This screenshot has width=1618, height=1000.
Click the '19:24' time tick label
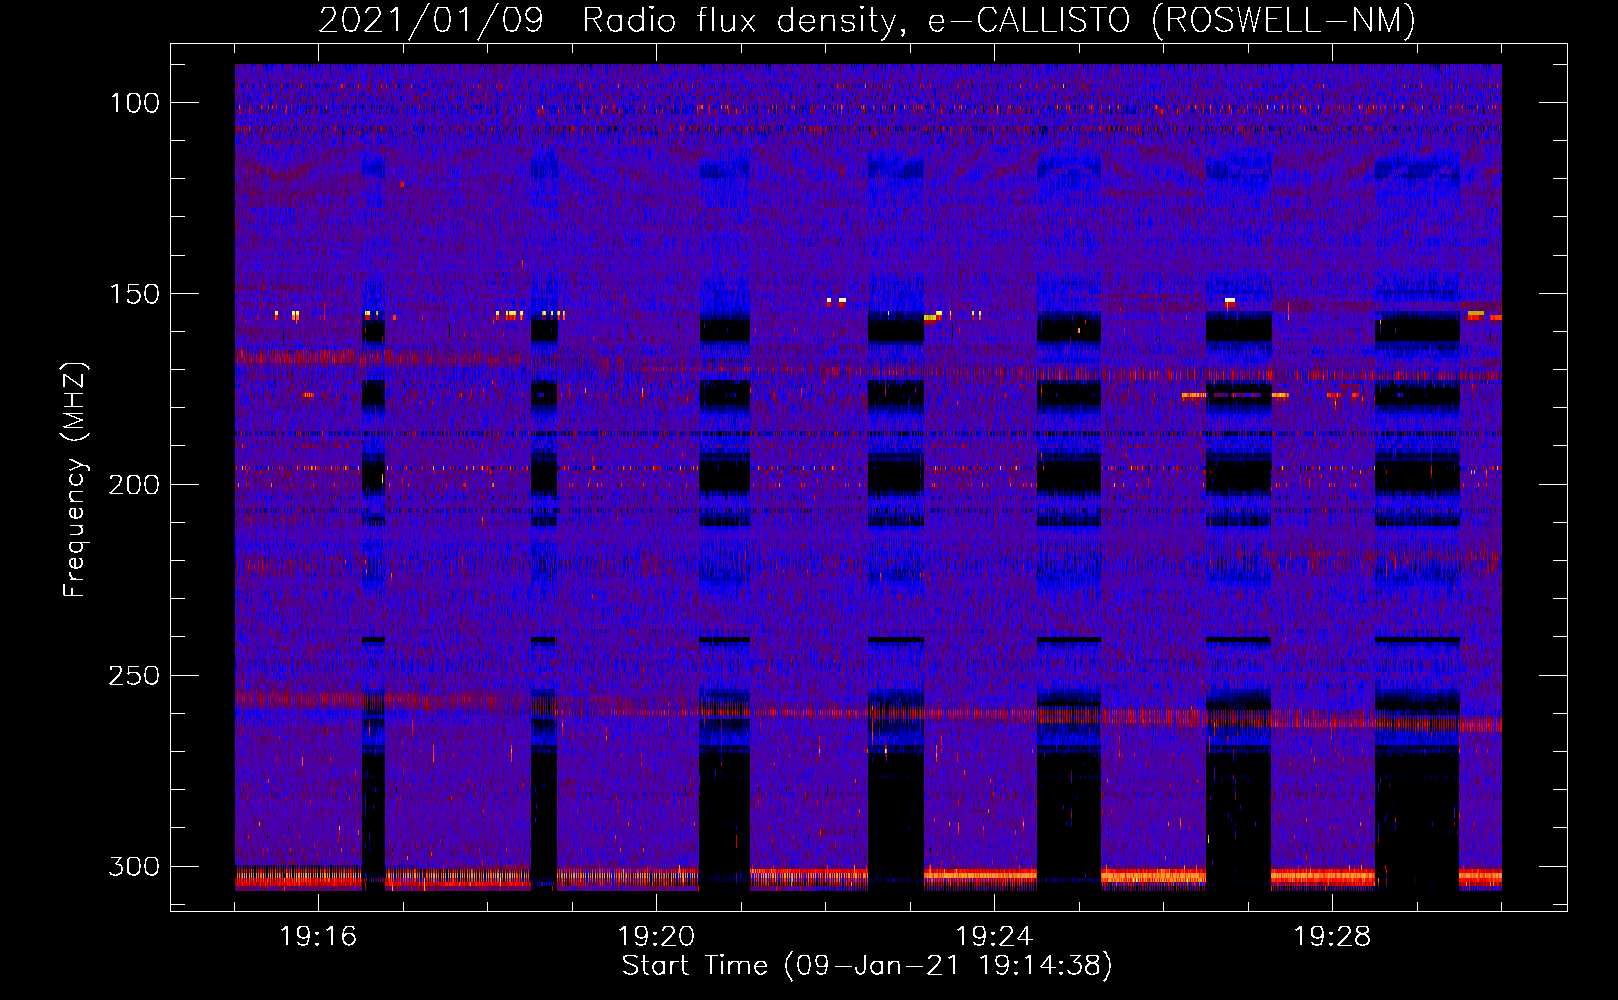pyautogui.click(x=994, y=937)
